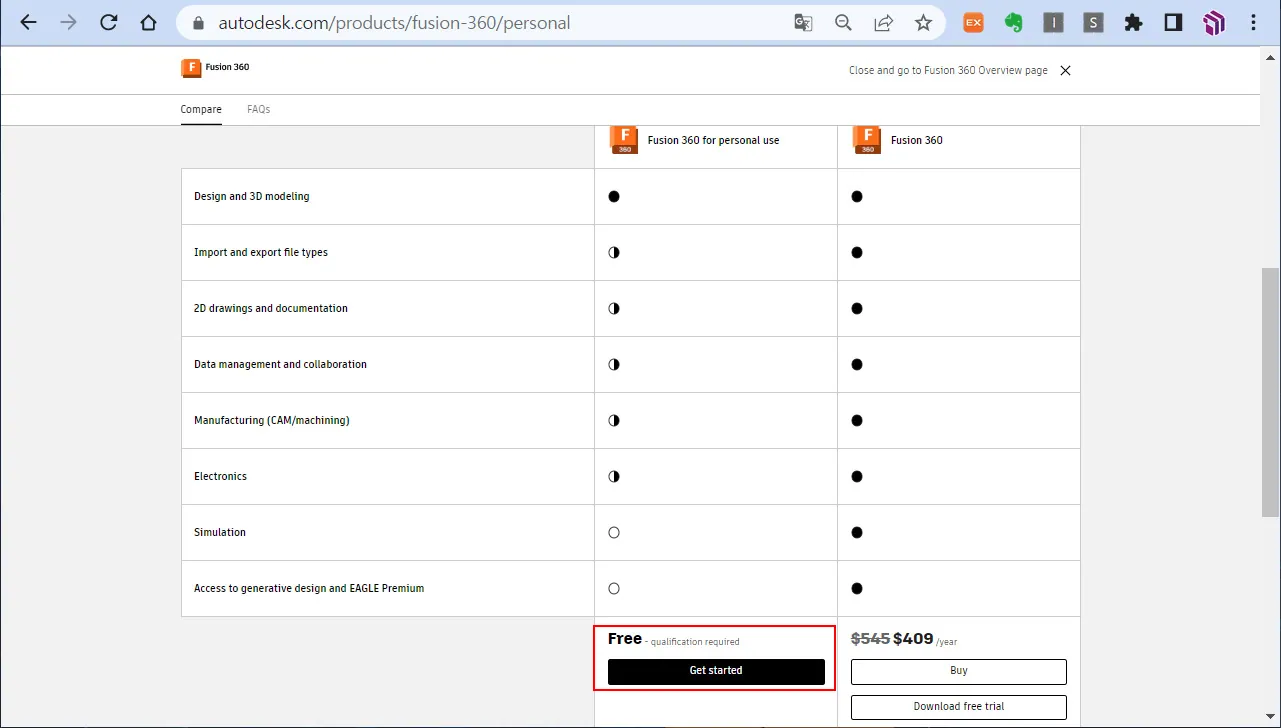Click Manufacturing (CAM/machining) label

point(272,421)
